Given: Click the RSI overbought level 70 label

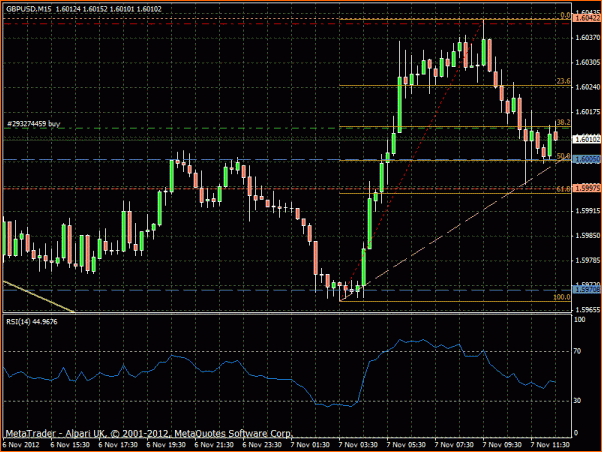Looking at the screenshot, I should (x=577, y=351).
